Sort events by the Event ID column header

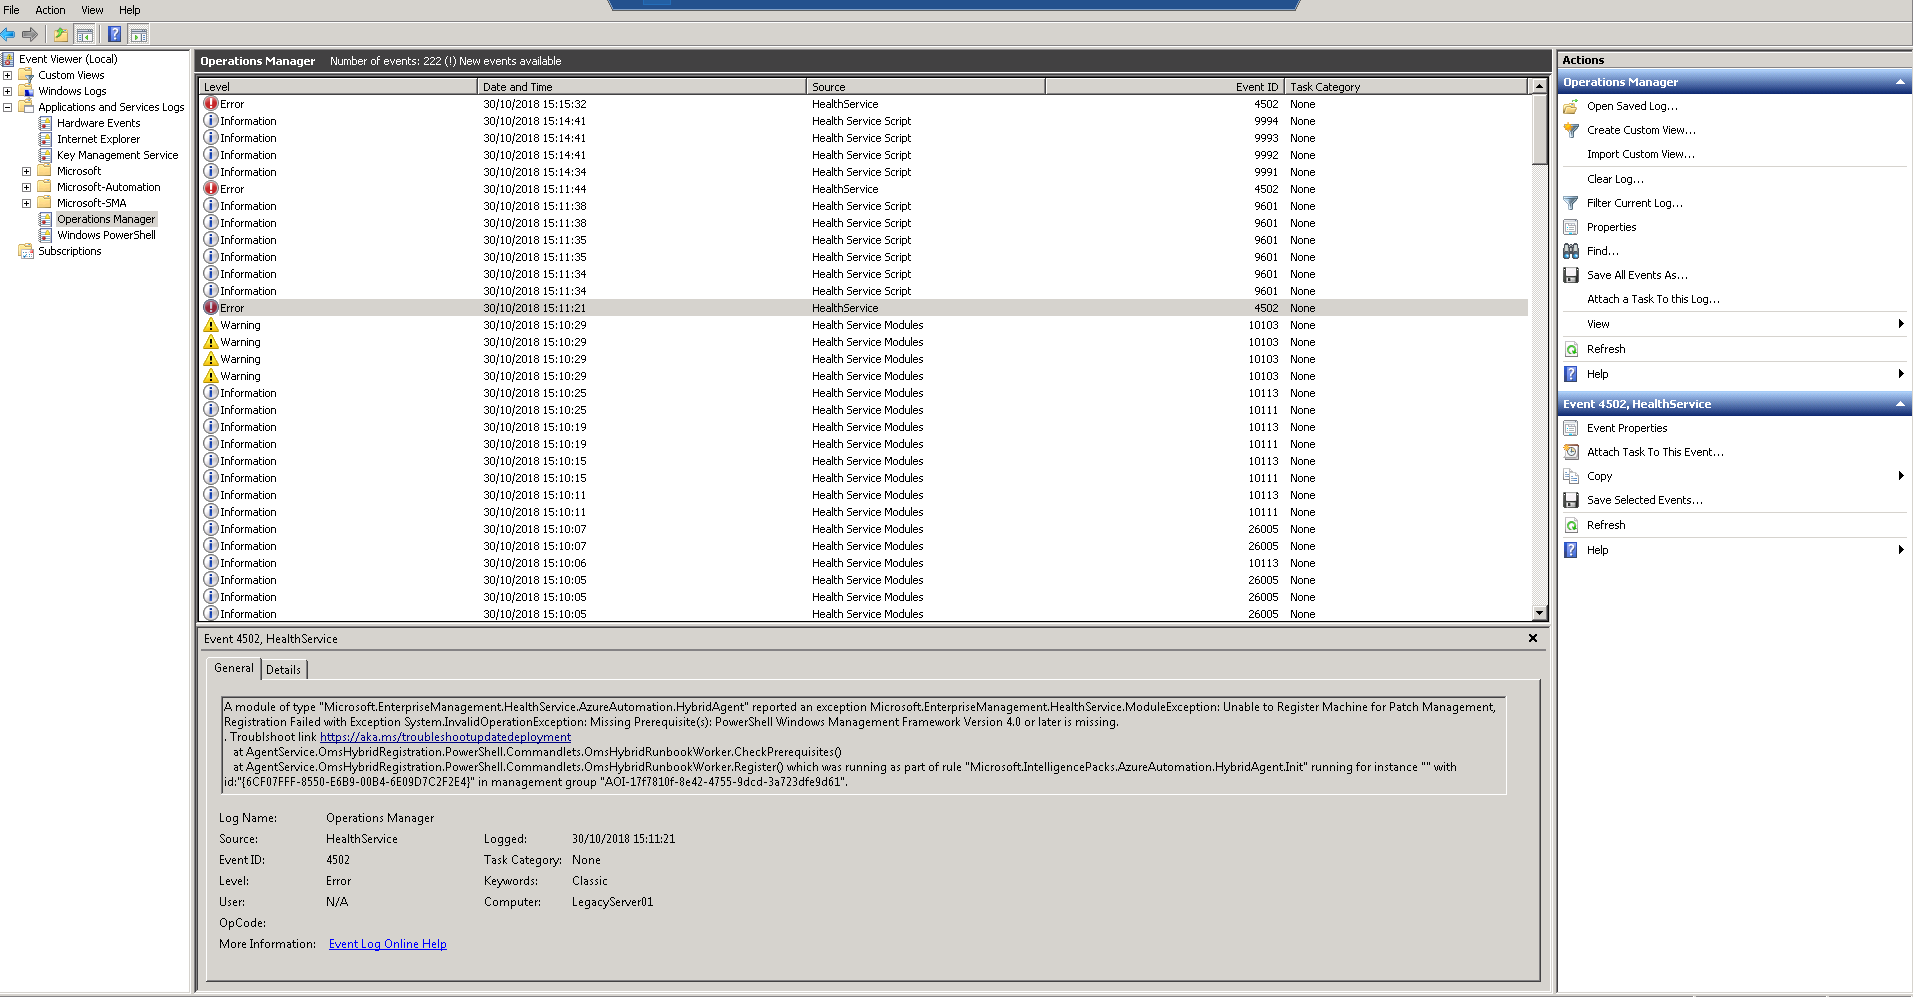point(1164,87)
